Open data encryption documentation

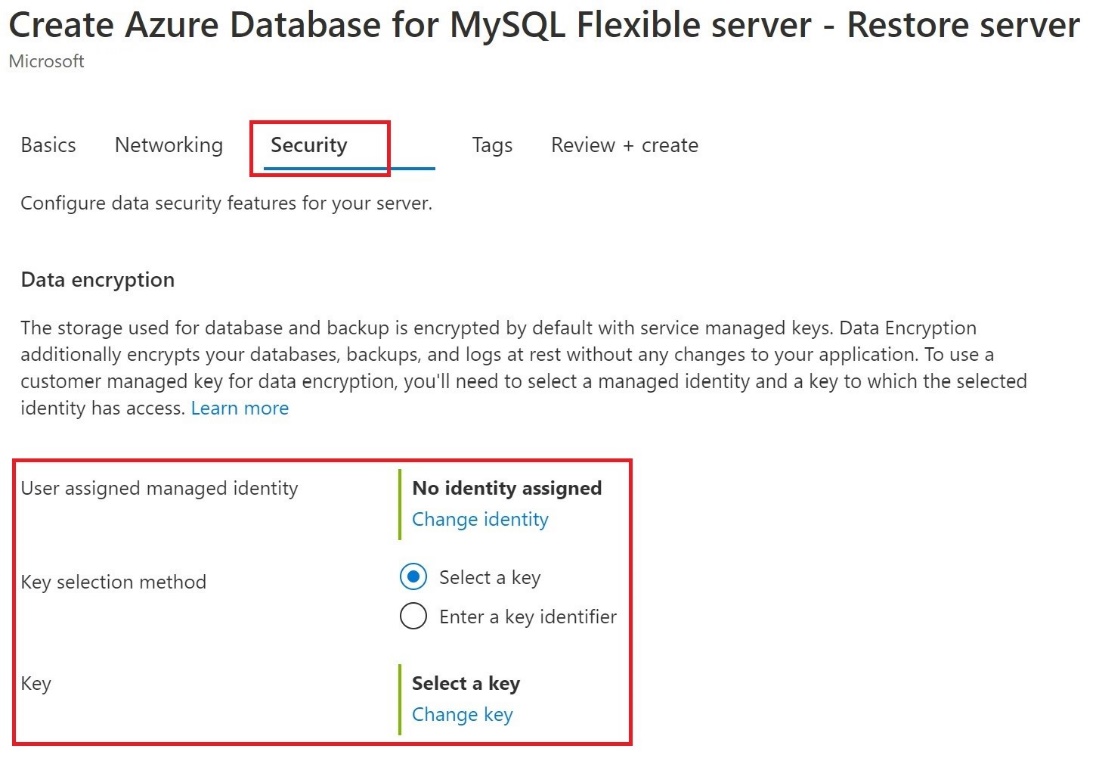coord(239,408)
